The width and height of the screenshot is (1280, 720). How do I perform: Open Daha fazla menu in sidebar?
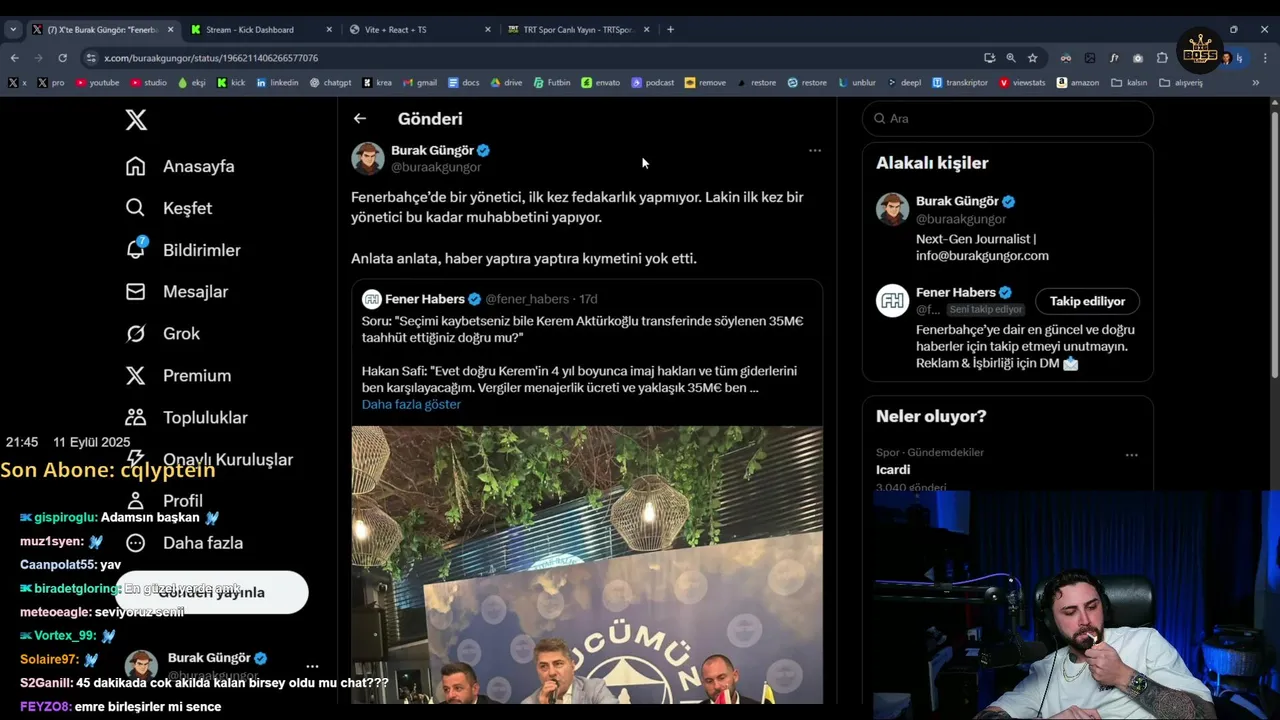(x=184, y=543)
